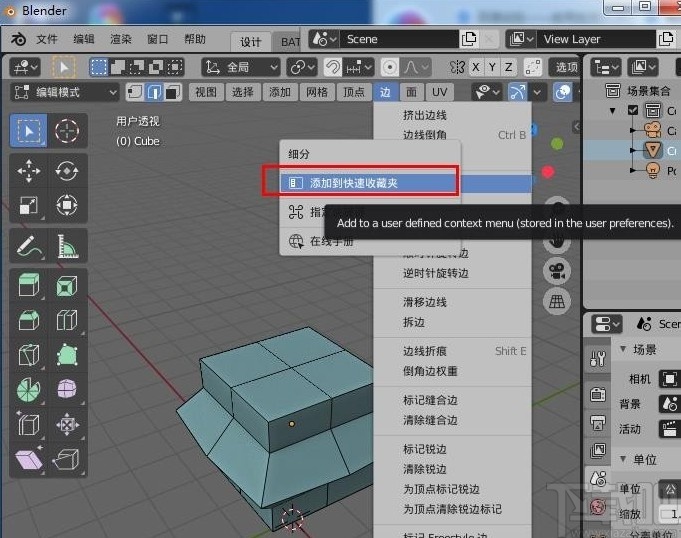Choose the Inset Faces tool
Screen dimensions: 681x538
(x=67, y=286)
